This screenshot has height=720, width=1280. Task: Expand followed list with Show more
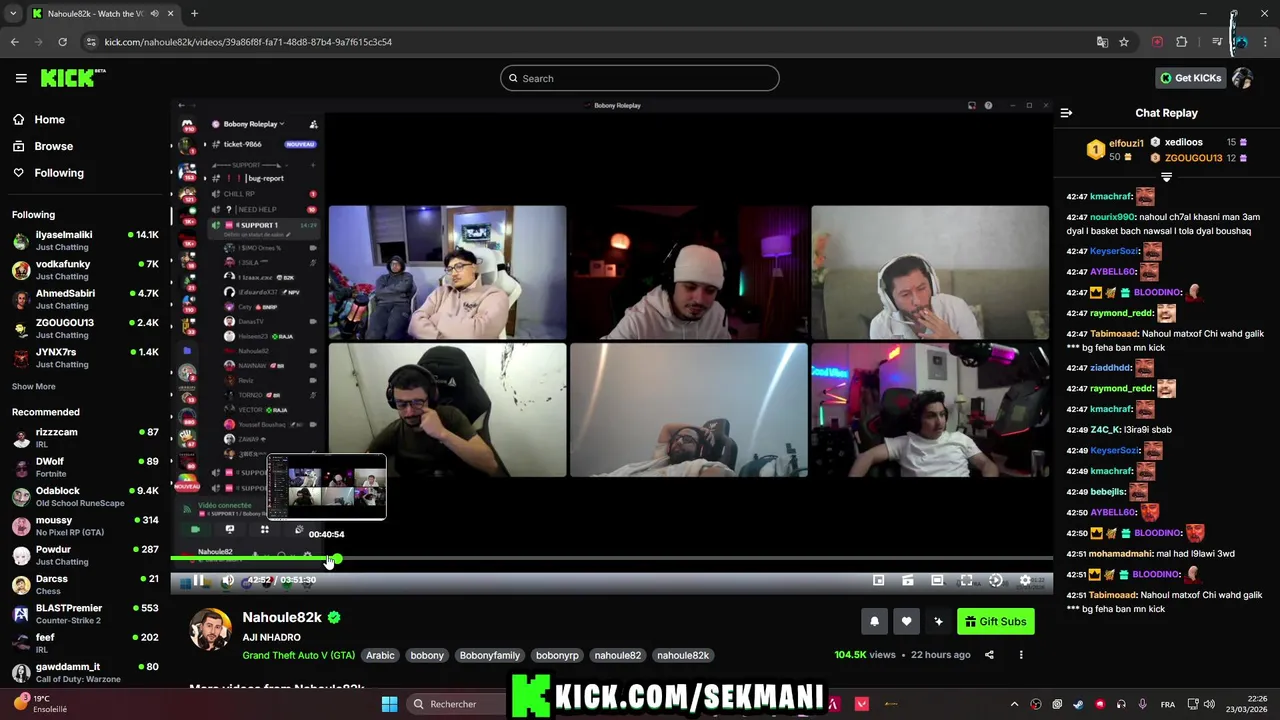pos(33,386)
